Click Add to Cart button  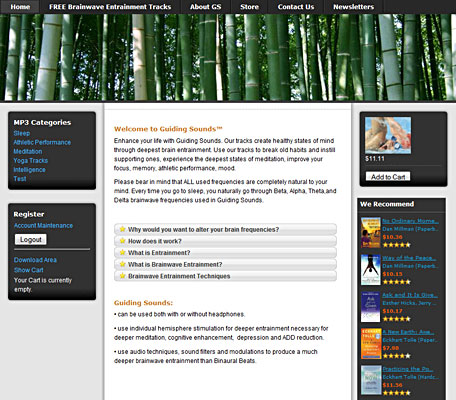[388, 177]
